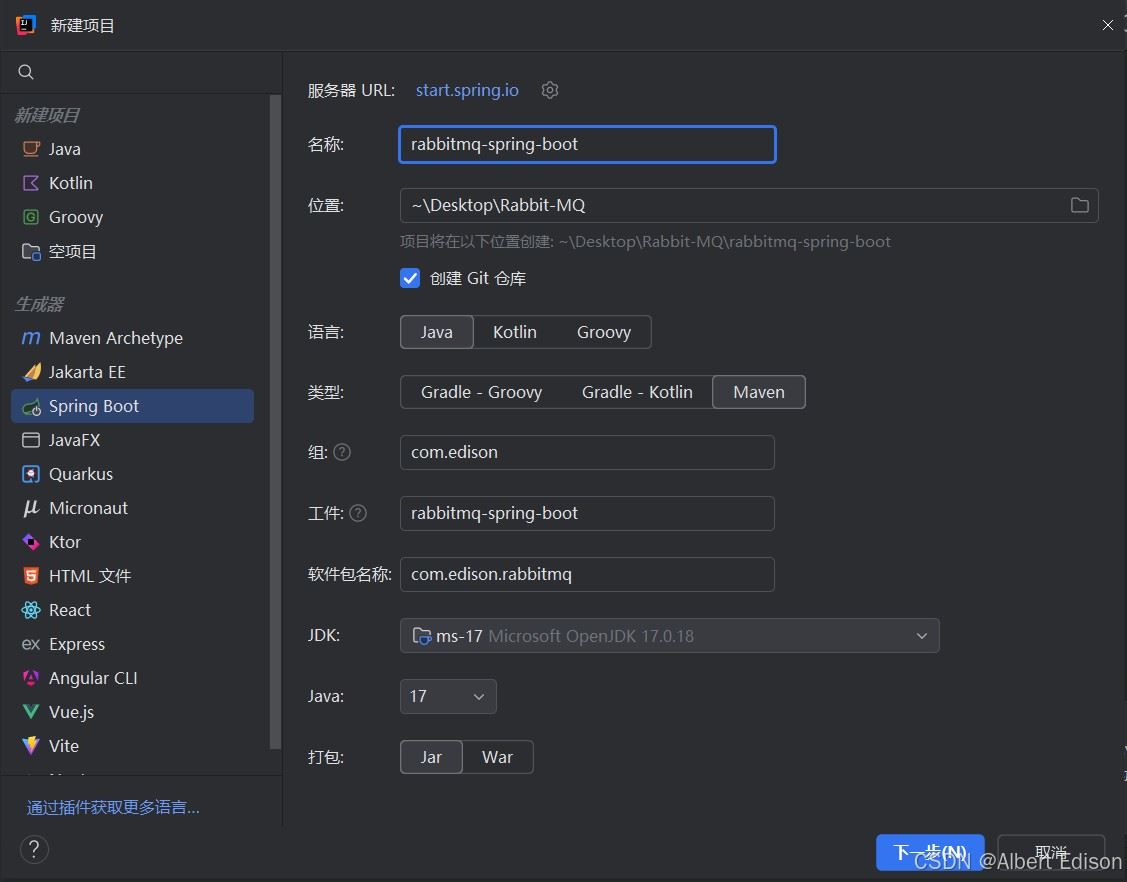
Task: Click the 下一步(N) next button
Action: point(930,853)
